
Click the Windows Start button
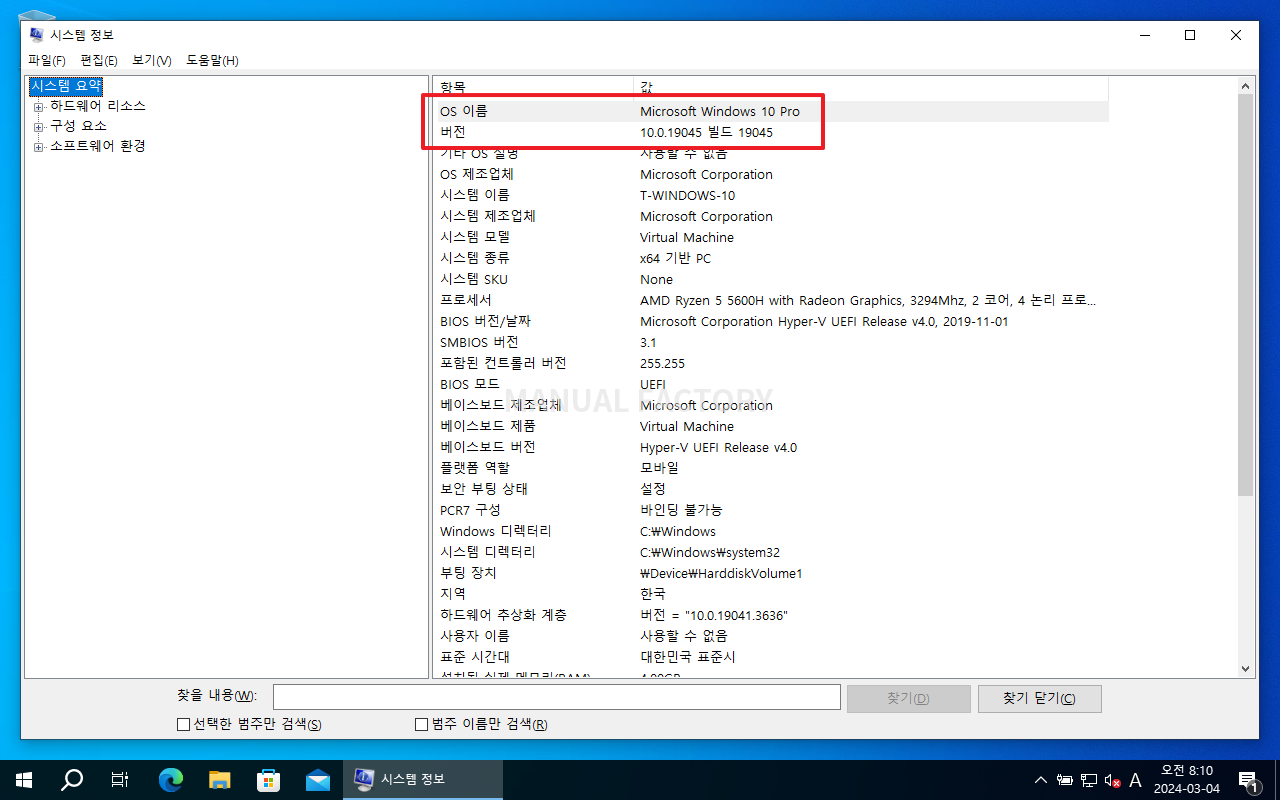pyautogui.click(x=24, y=780)
